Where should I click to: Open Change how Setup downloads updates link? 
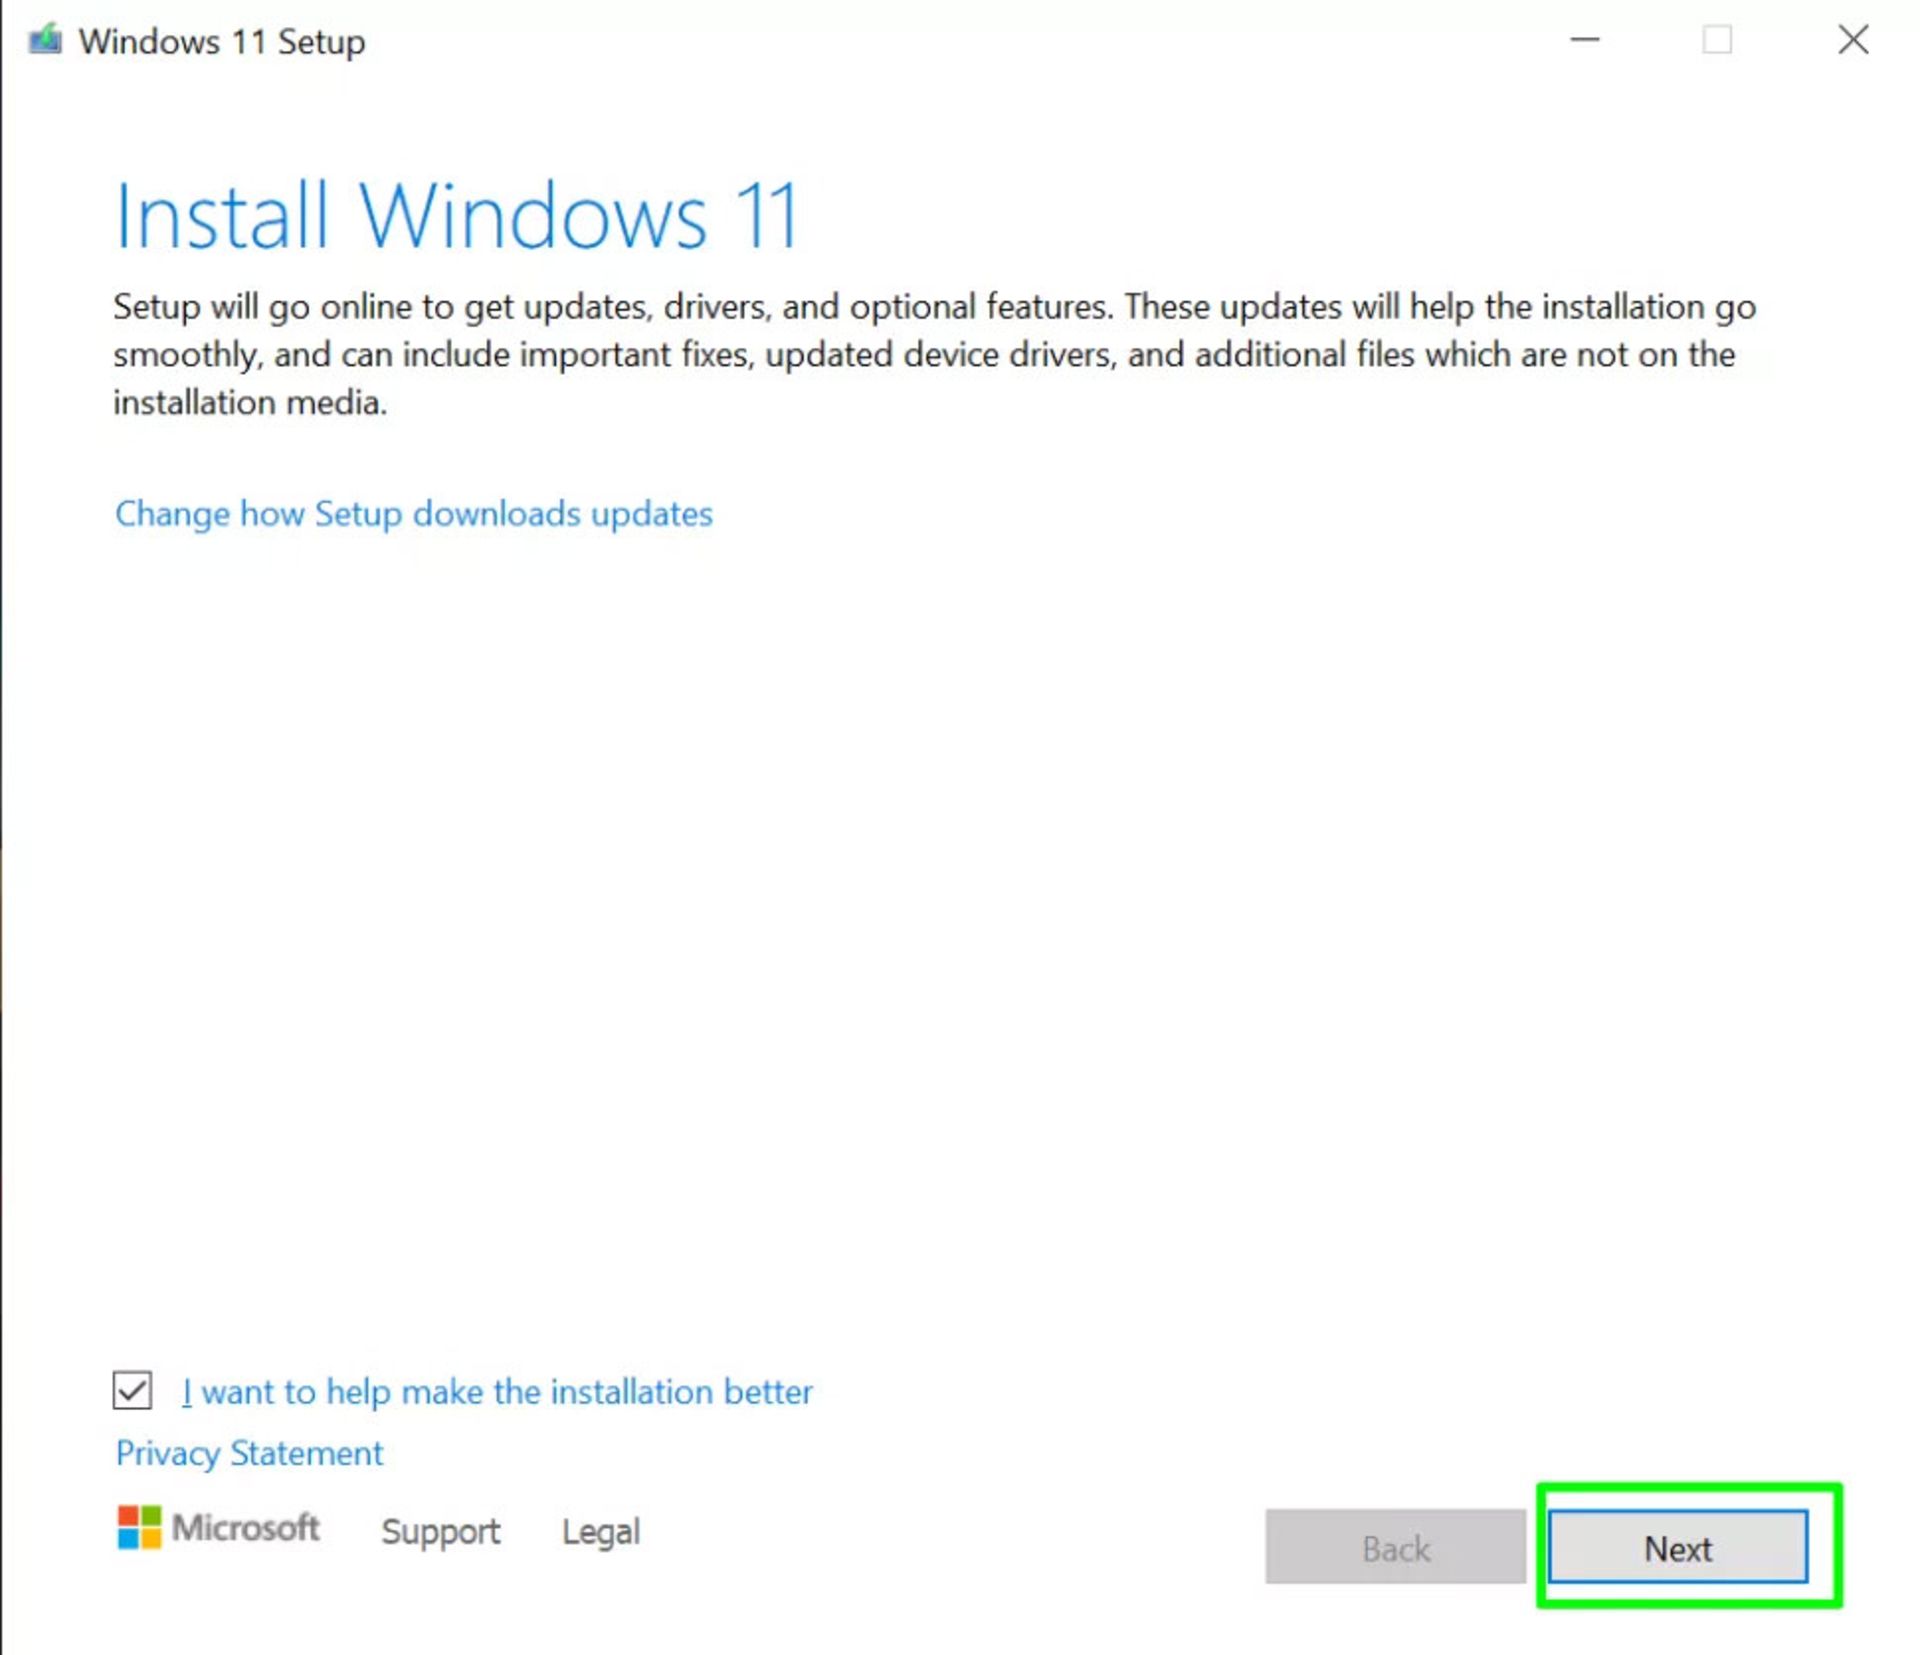click(x=413, y=513)
